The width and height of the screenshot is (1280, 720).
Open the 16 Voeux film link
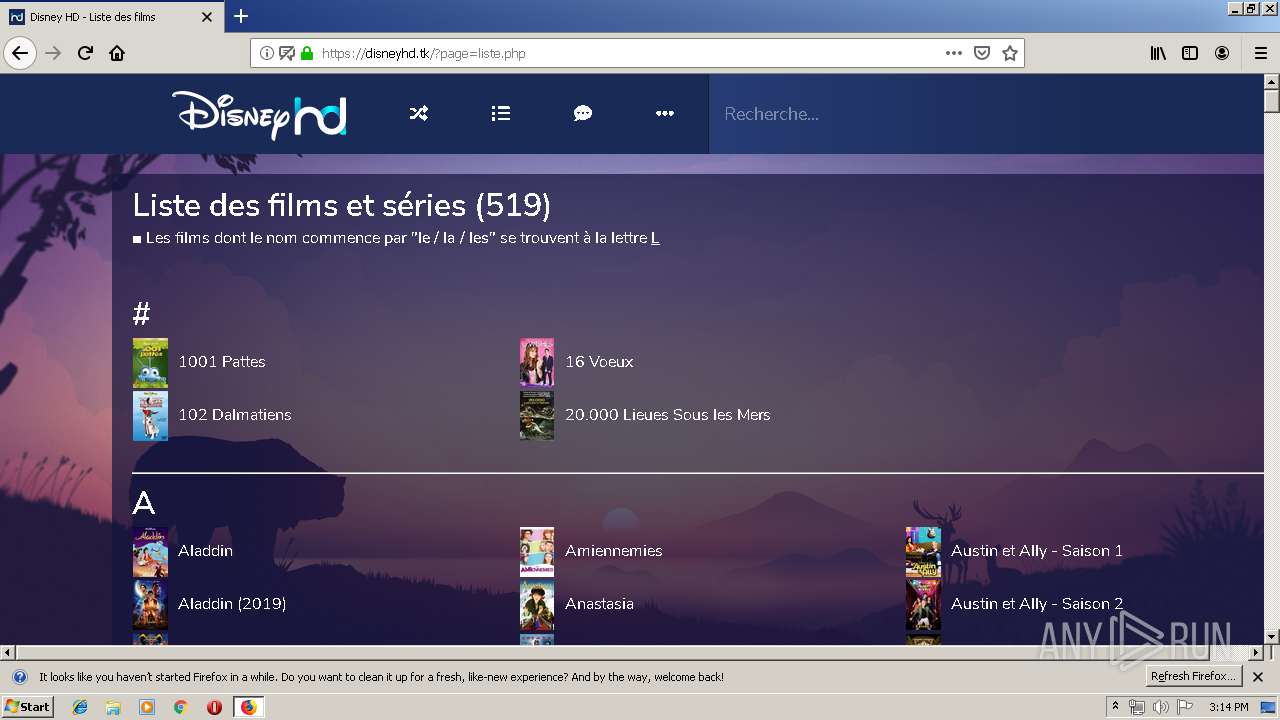pyautogui.click(x=599, y=362)
